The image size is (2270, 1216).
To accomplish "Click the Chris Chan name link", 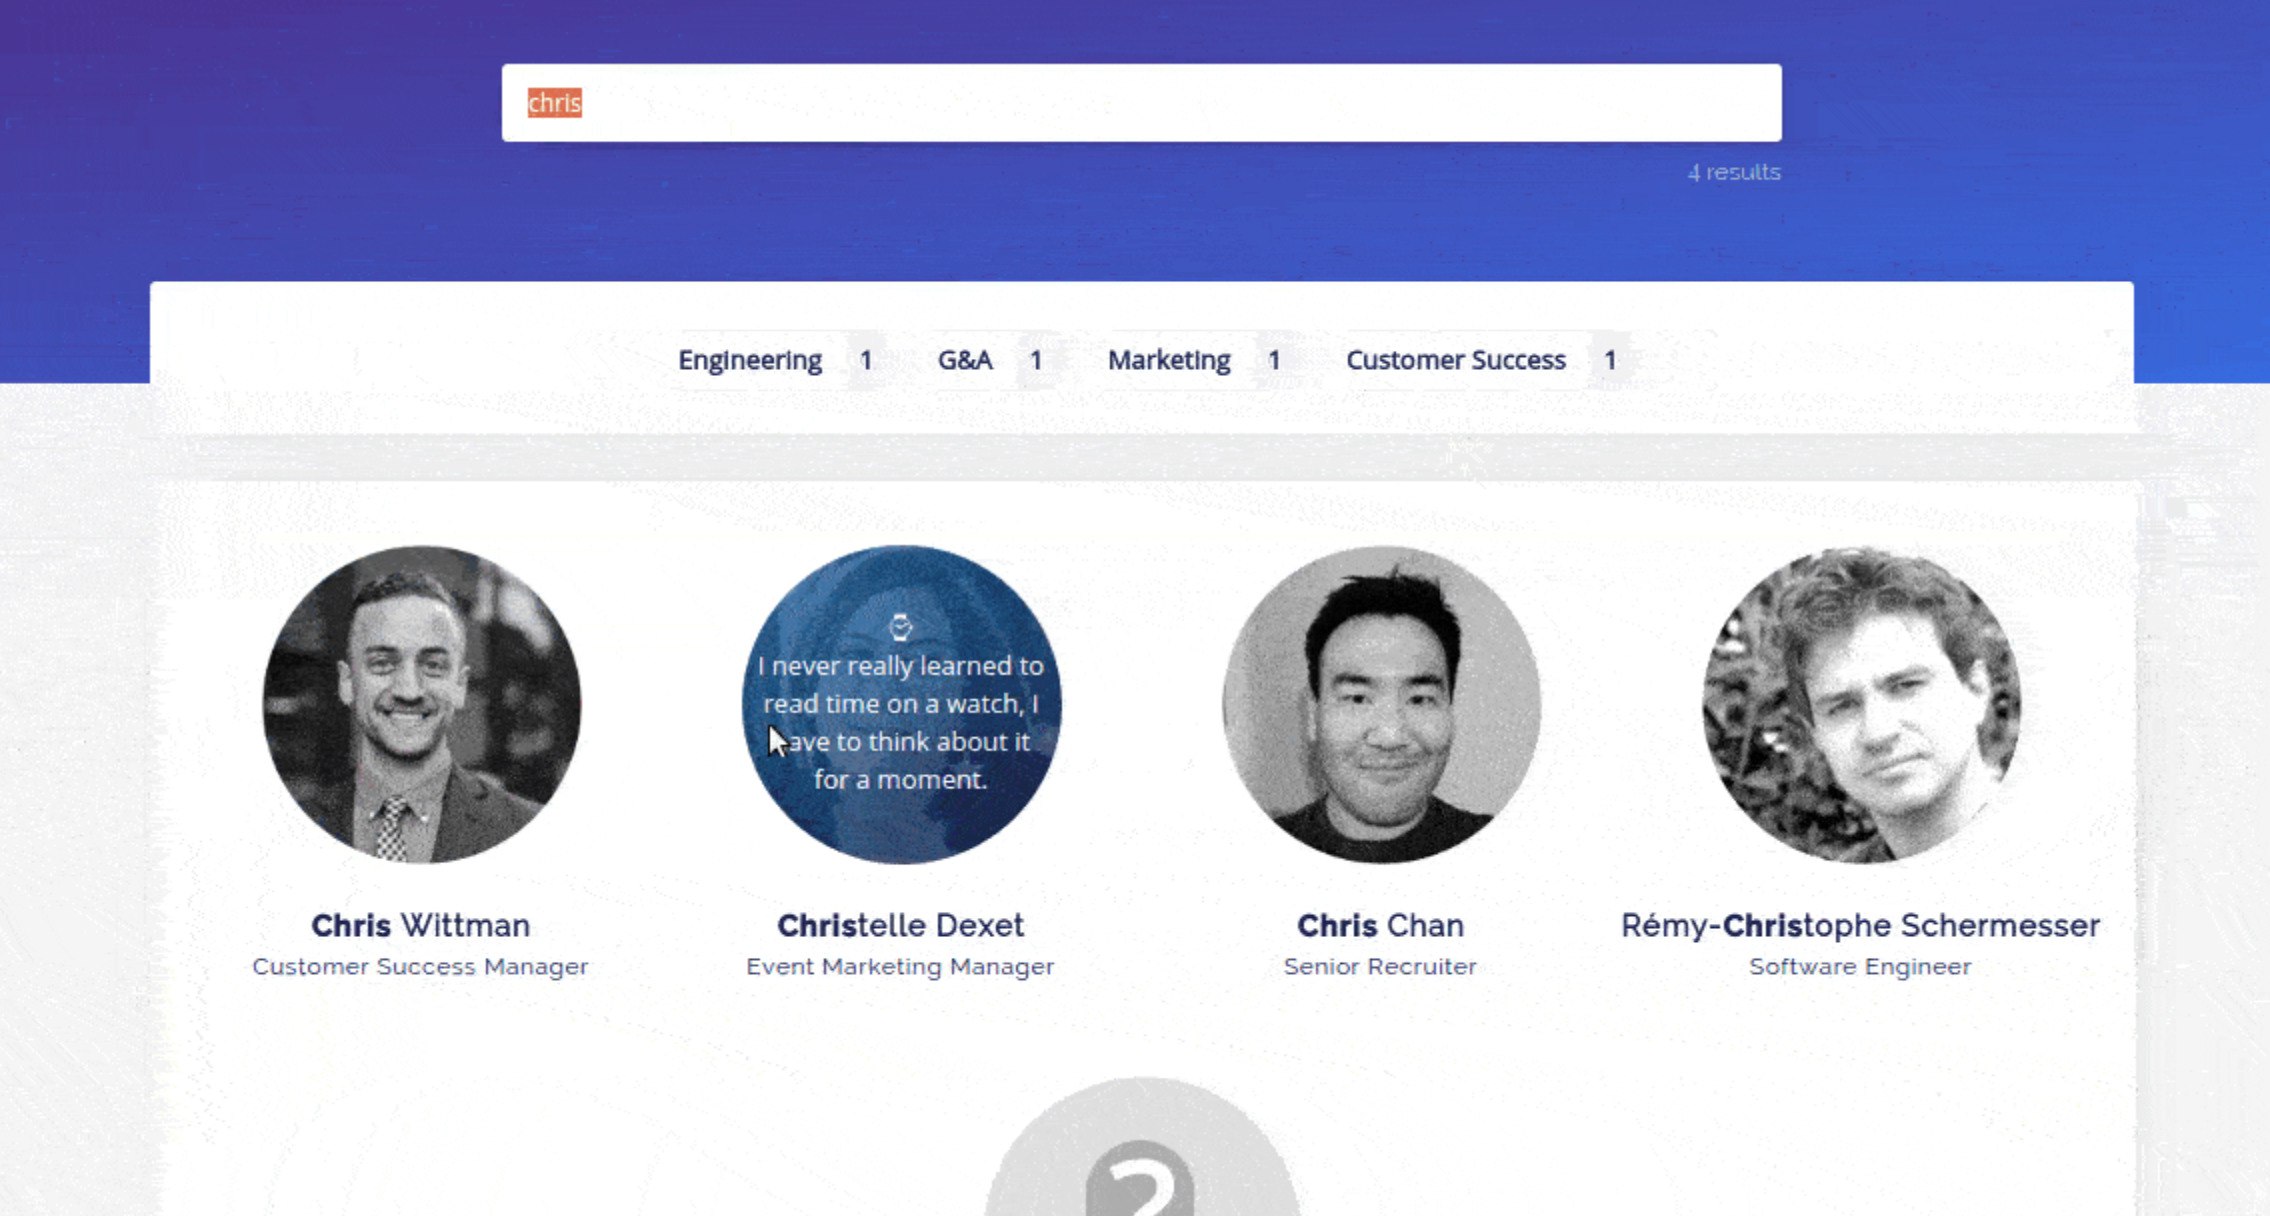I will tap(1381, 925).
